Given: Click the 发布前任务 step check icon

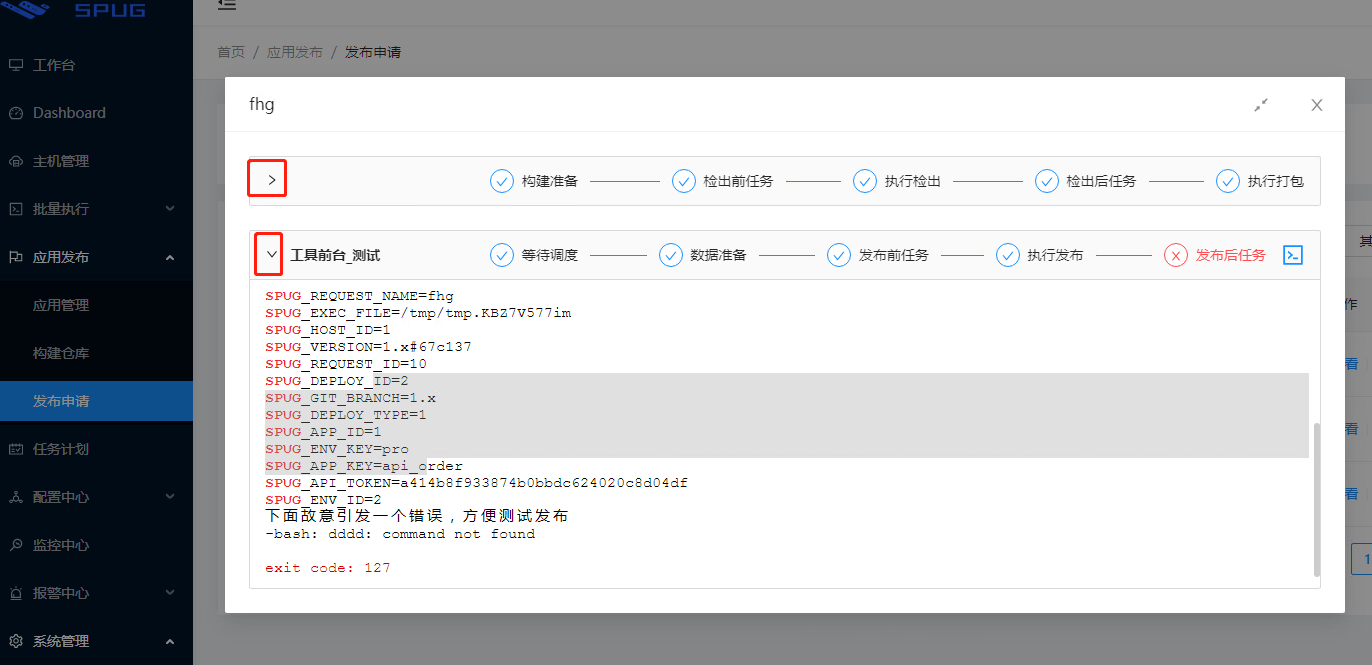Looking at the screenshot, I should (x=838, y=255).
